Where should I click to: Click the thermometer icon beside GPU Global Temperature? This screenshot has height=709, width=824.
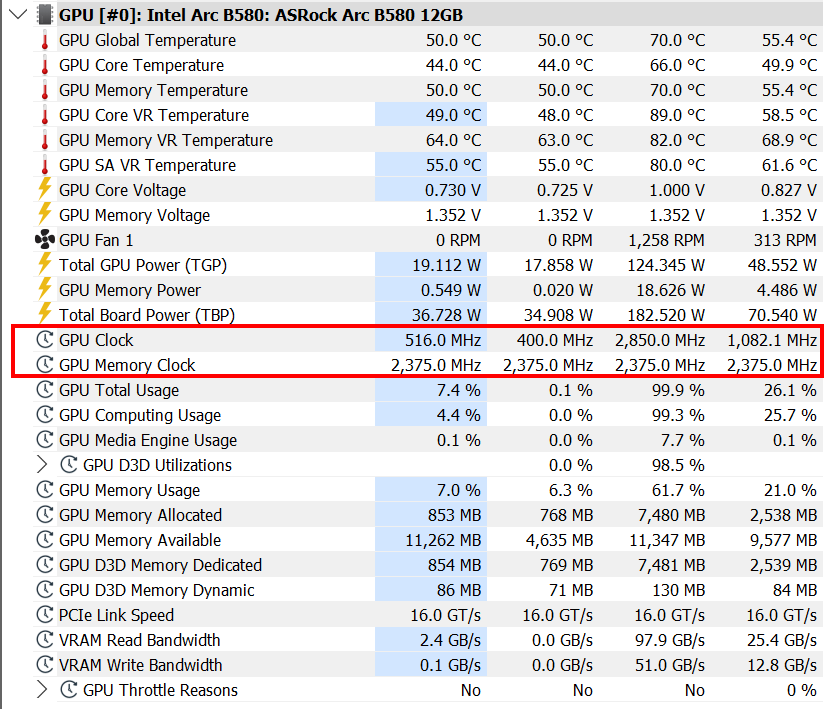pos(45,40)
